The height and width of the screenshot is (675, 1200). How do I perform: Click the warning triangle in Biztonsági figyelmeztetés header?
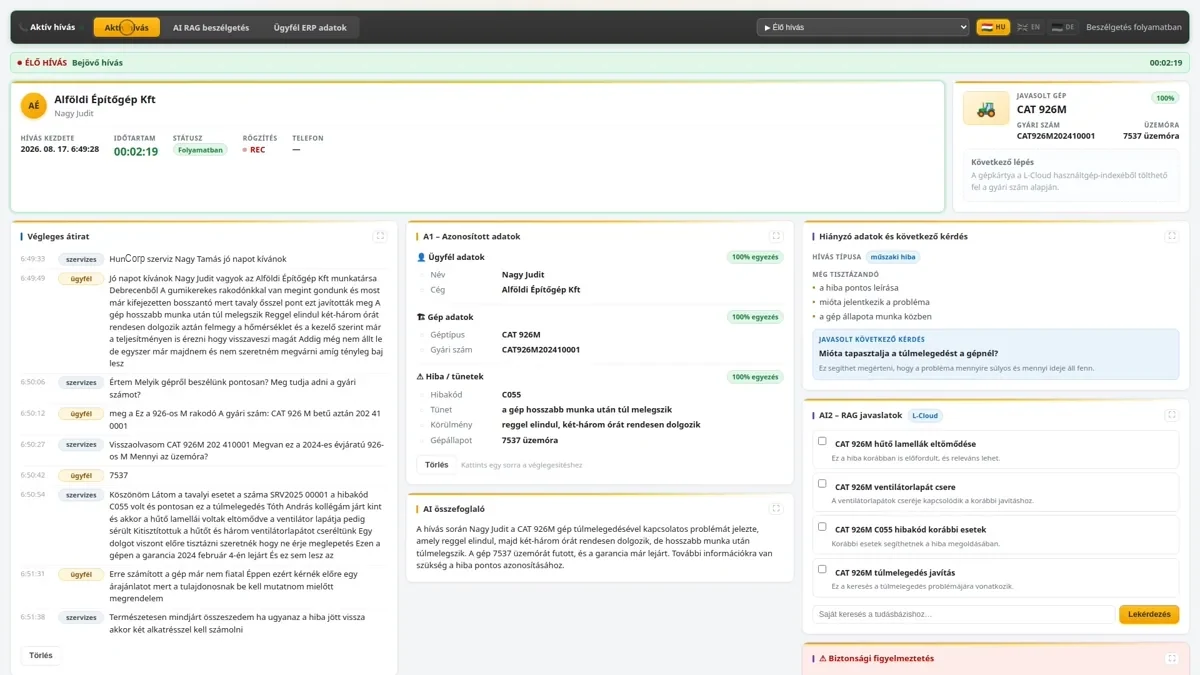click(x=823, y=659)
